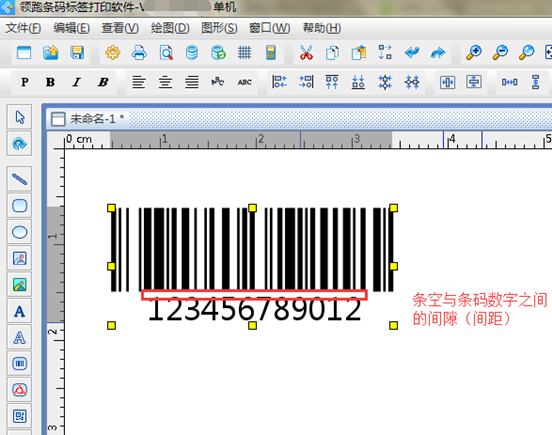Screen dimensions: 552x435
Task: Justify text alignment
Action: pos(192,82)
